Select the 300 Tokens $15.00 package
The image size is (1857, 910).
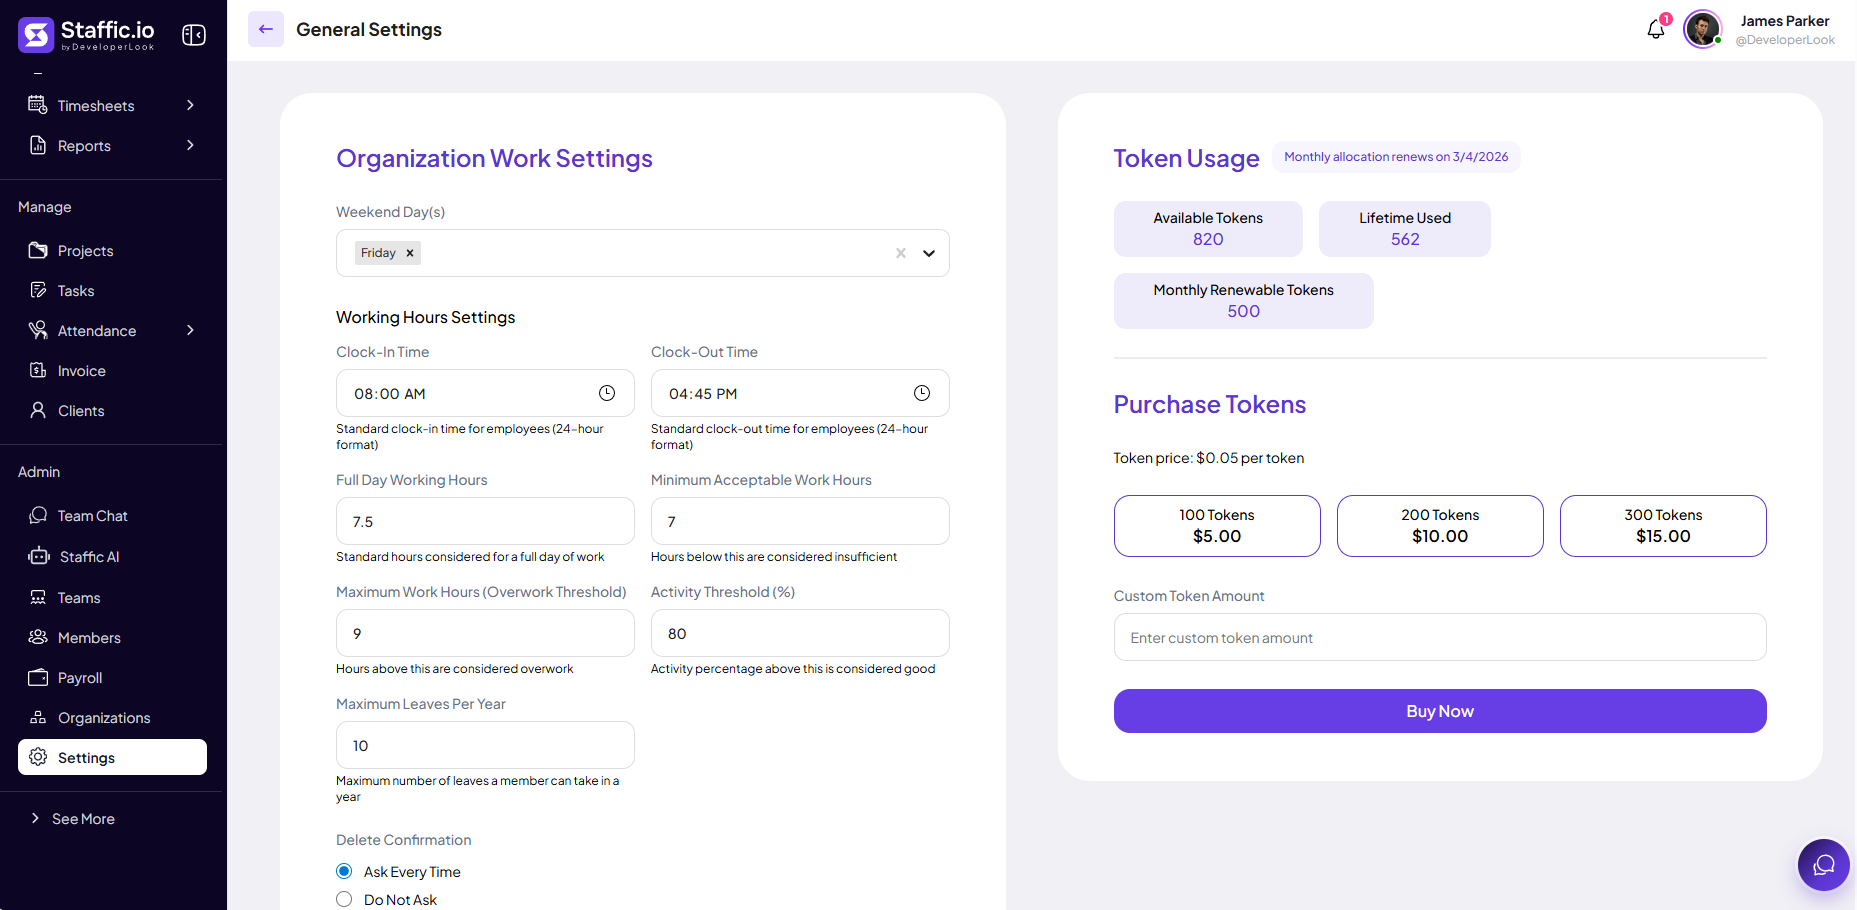coord(1663,526)
